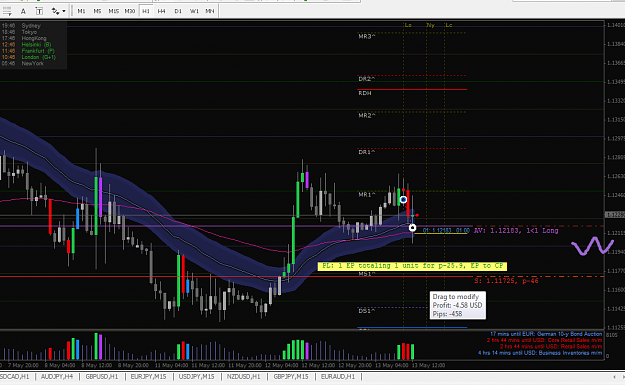Open the AUDJPY,H4 chart tab
The height and width of the screenshot is (385, 625).
57,377
